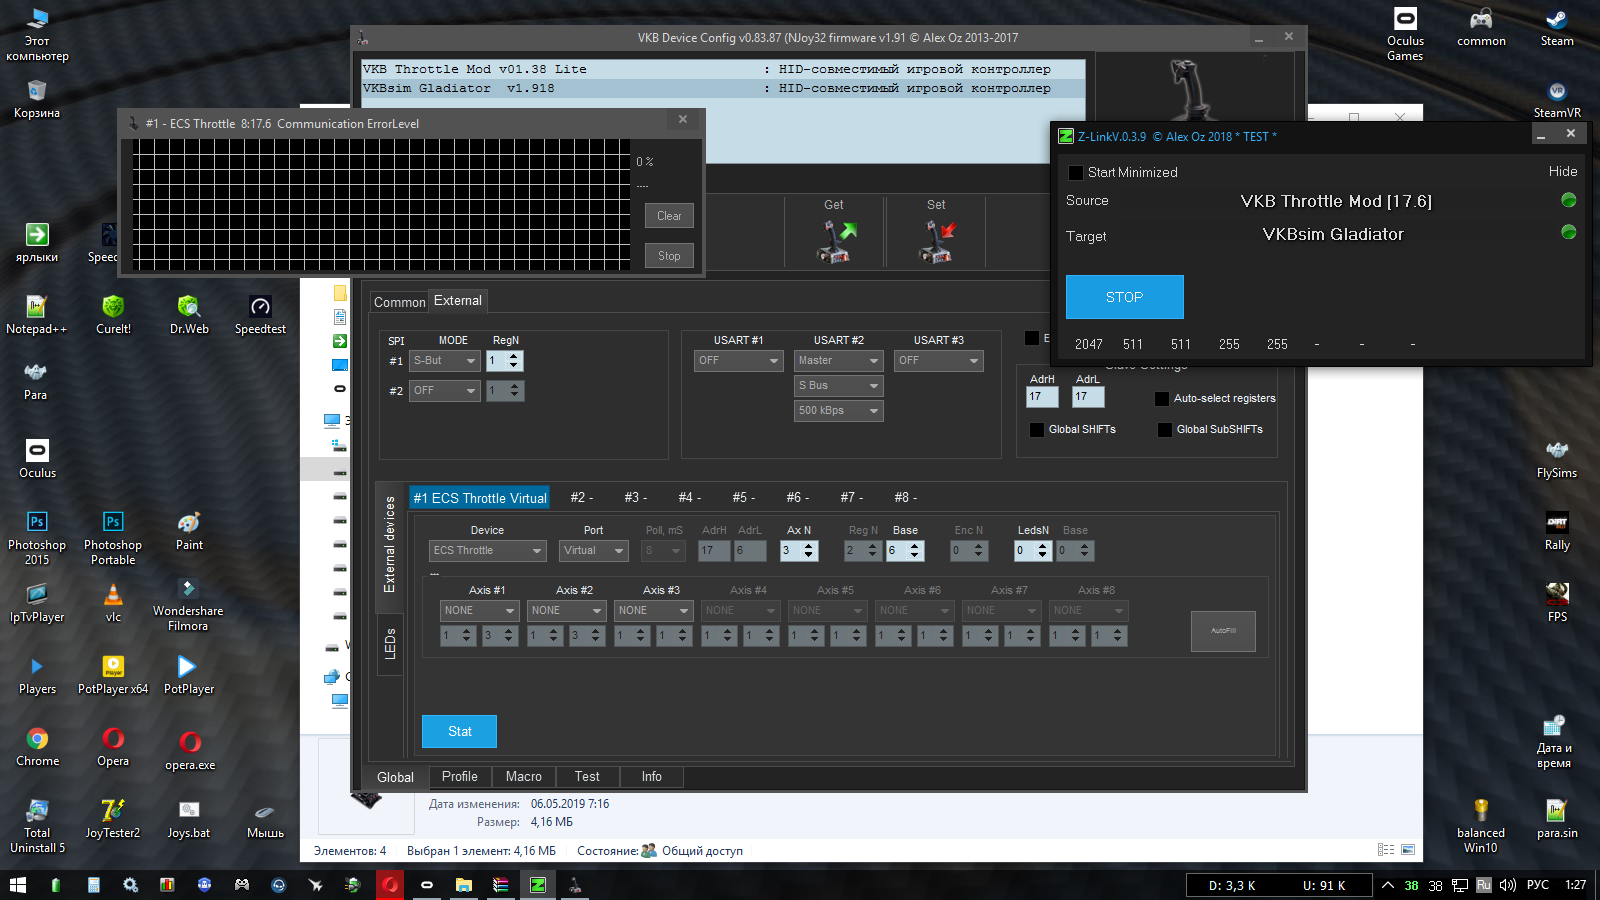Open the Oculus Games desktop icon
1600x900 pixels.
1405,35
